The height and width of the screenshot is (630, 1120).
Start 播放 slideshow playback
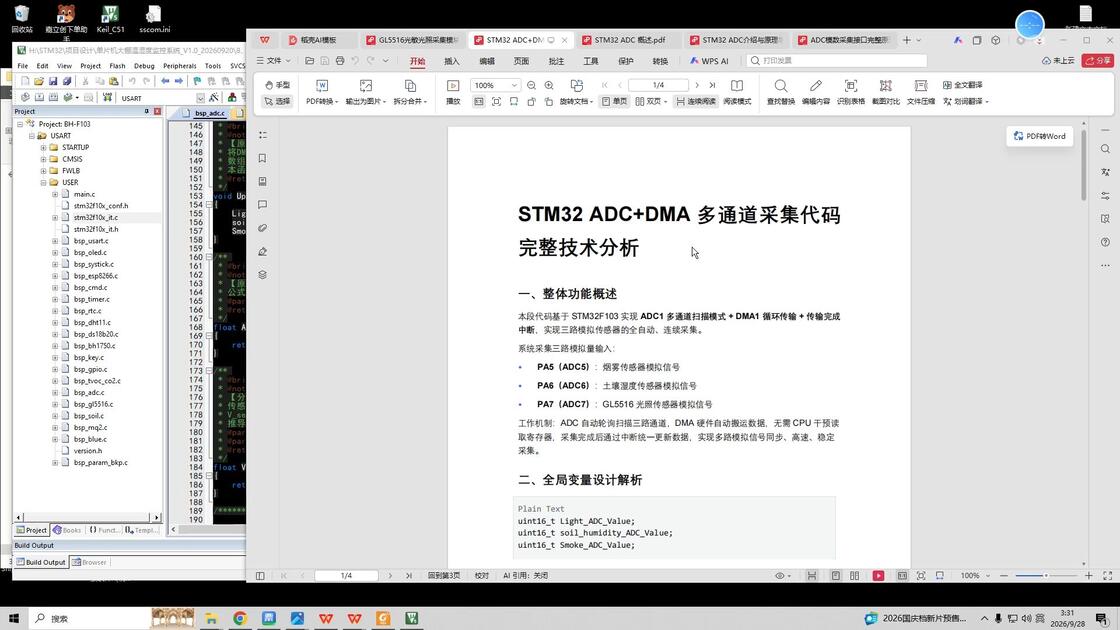tap(453, 93)
